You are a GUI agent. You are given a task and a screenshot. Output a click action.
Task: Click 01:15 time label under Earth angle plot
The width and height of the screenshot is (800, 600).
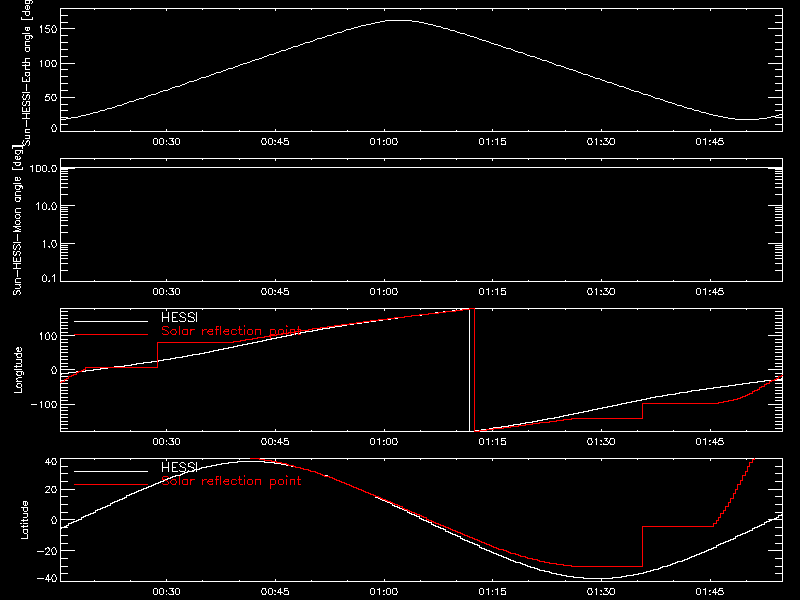click(492, 141)
